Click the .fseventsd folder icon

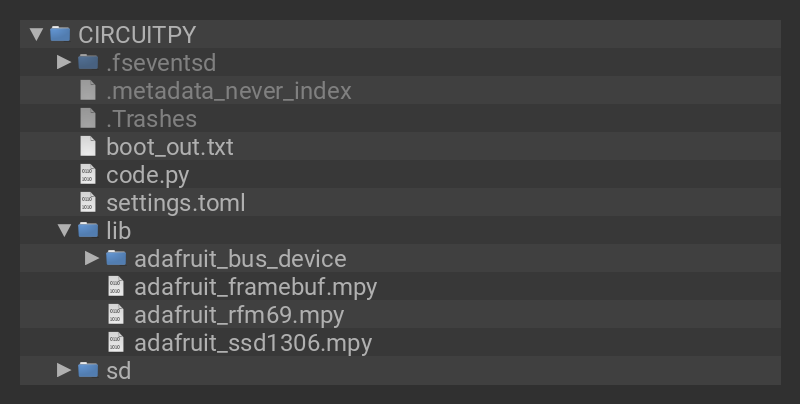[x=88, y=62]
